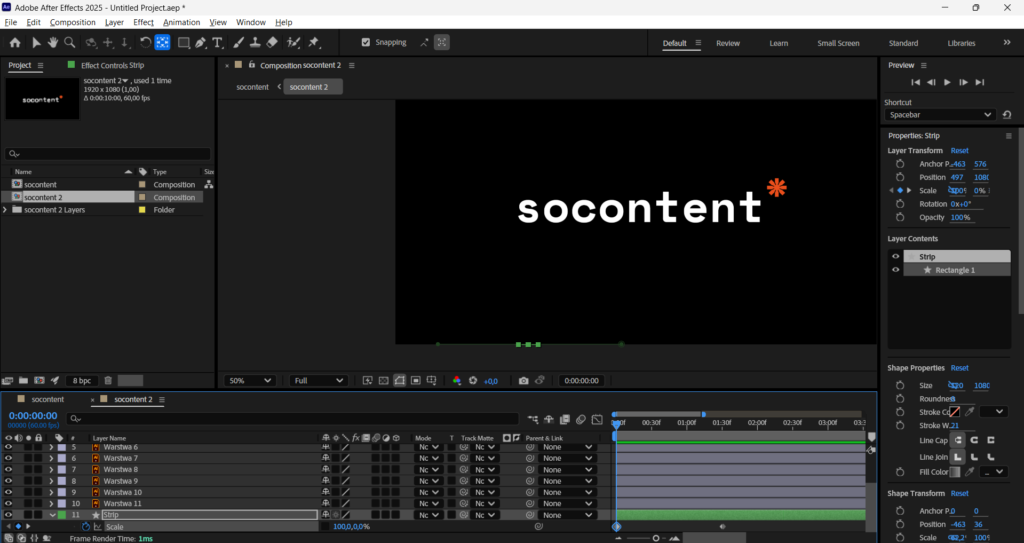Hide Warstwa 6 layer in timeline
The height and width of the screenshot is (543, 1024).
8,447
